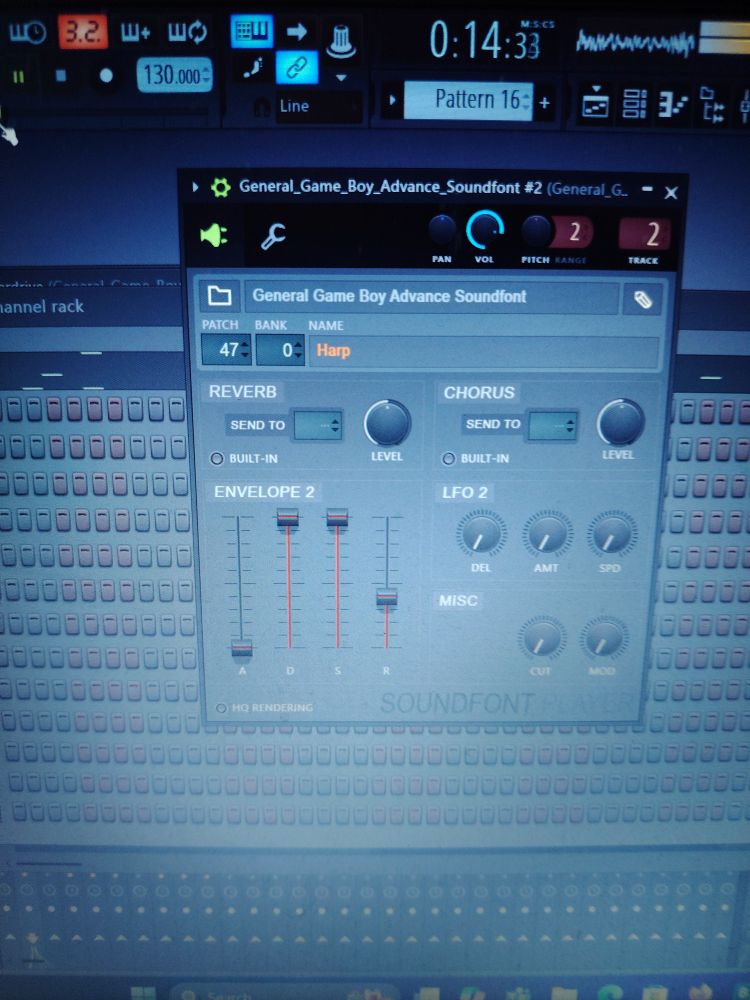750x1000 pixels.
Task: Click the countdown before recording icon
Action: 83,32
